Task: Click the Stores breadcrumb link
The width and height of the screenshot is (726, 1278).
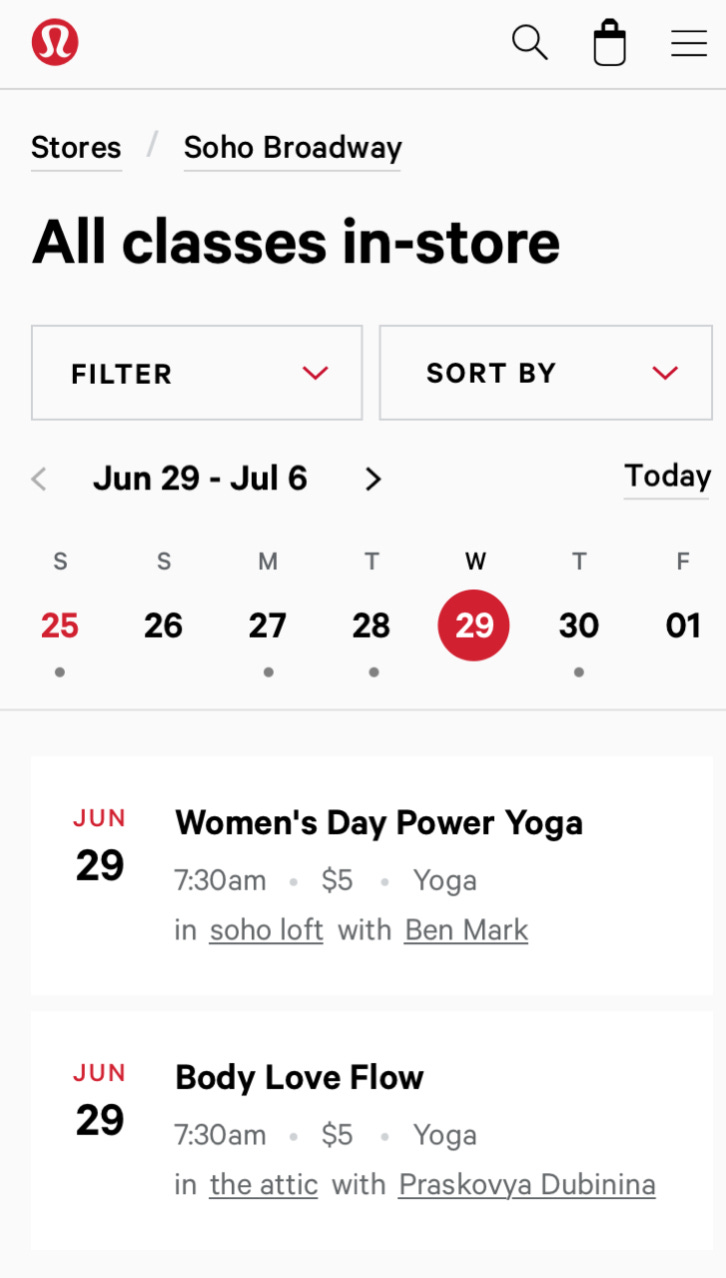Action: 76,148
